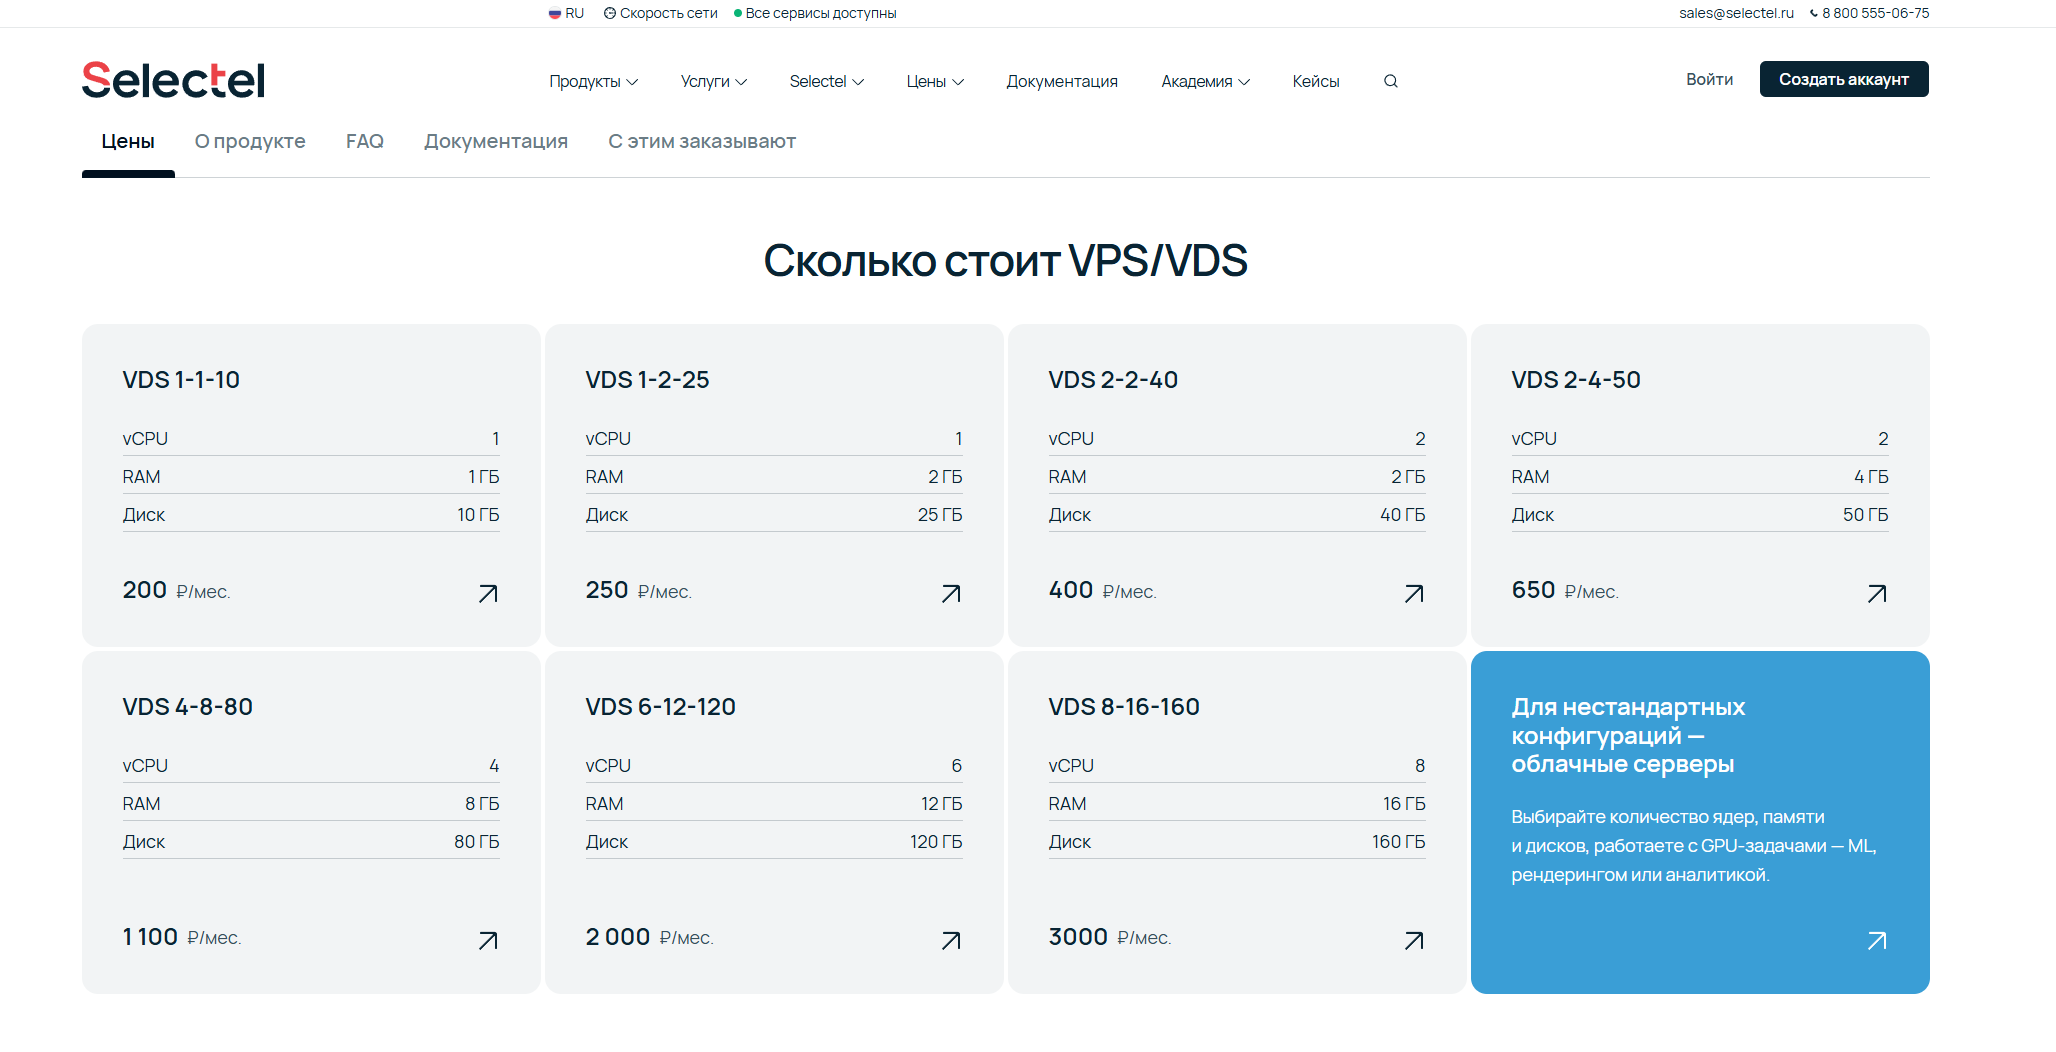Click the 50 ГБ disk value
Screen dimensions: 2056x1052
click(1865, 515)
